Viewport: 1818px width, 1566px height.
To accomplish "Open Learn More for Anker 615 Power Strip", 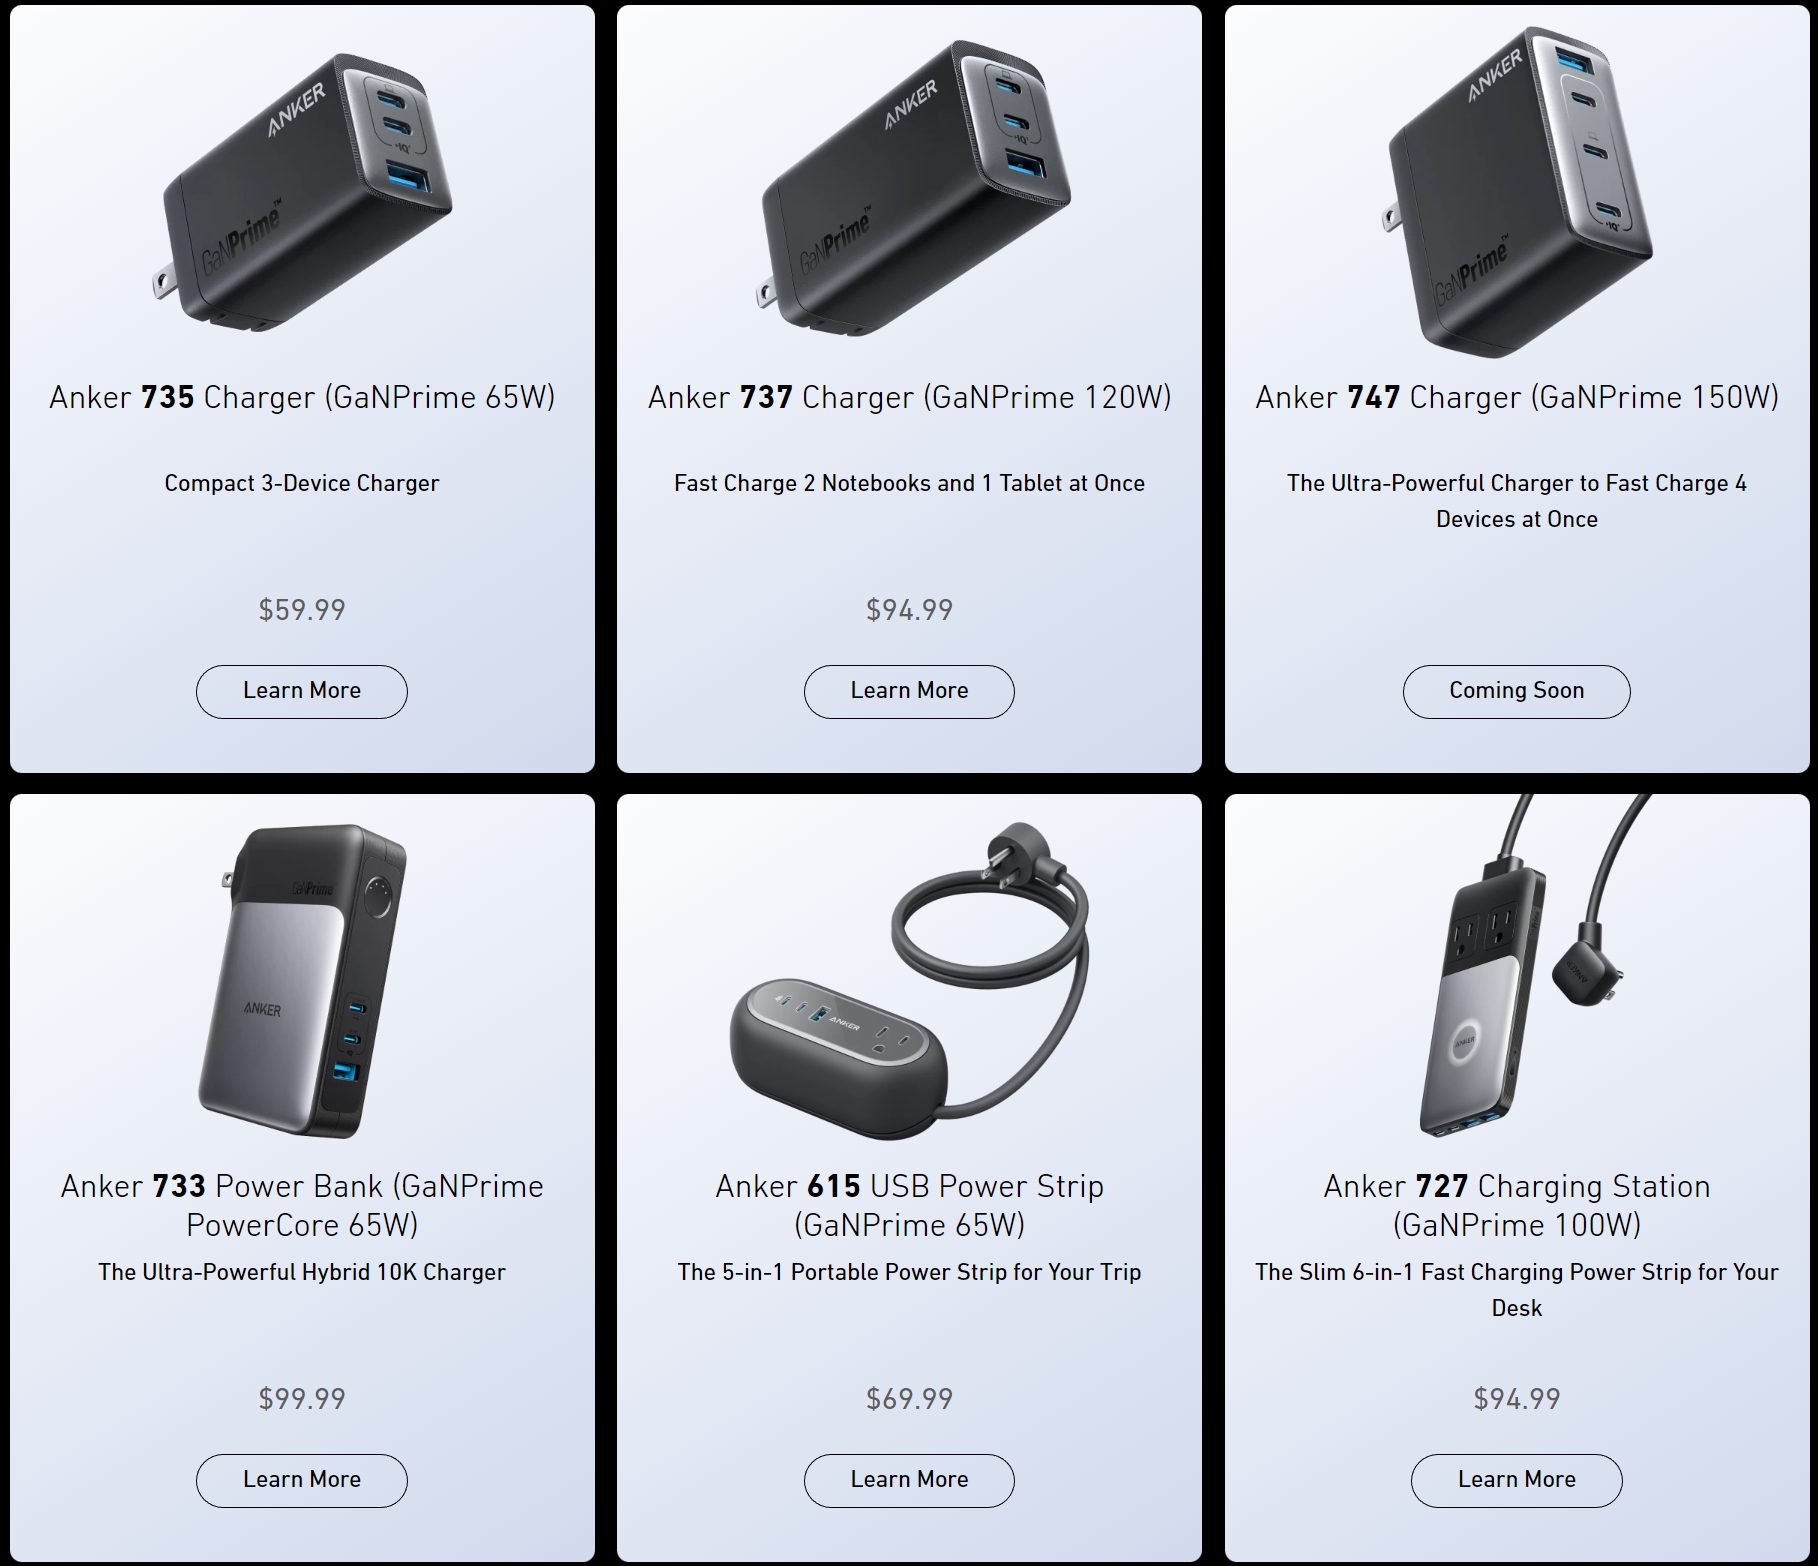I will coord(909,1480).
